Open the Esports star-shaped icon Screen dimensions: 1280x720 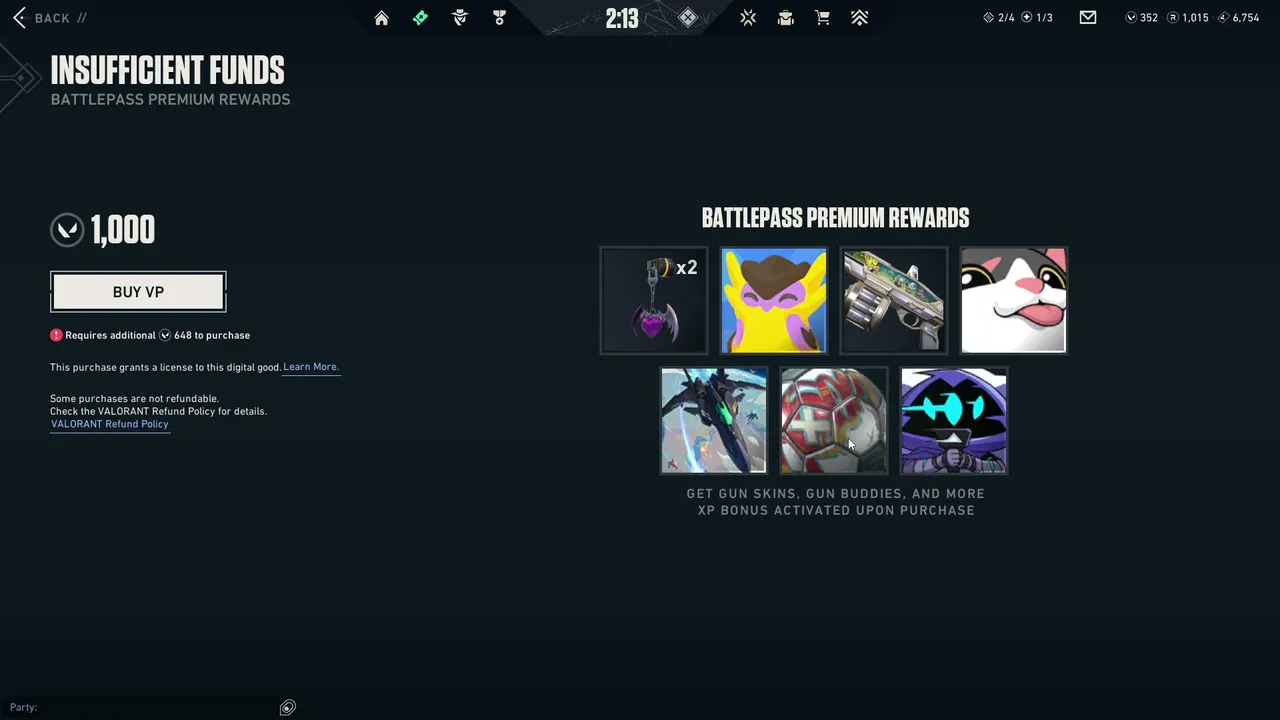[748, 18]
